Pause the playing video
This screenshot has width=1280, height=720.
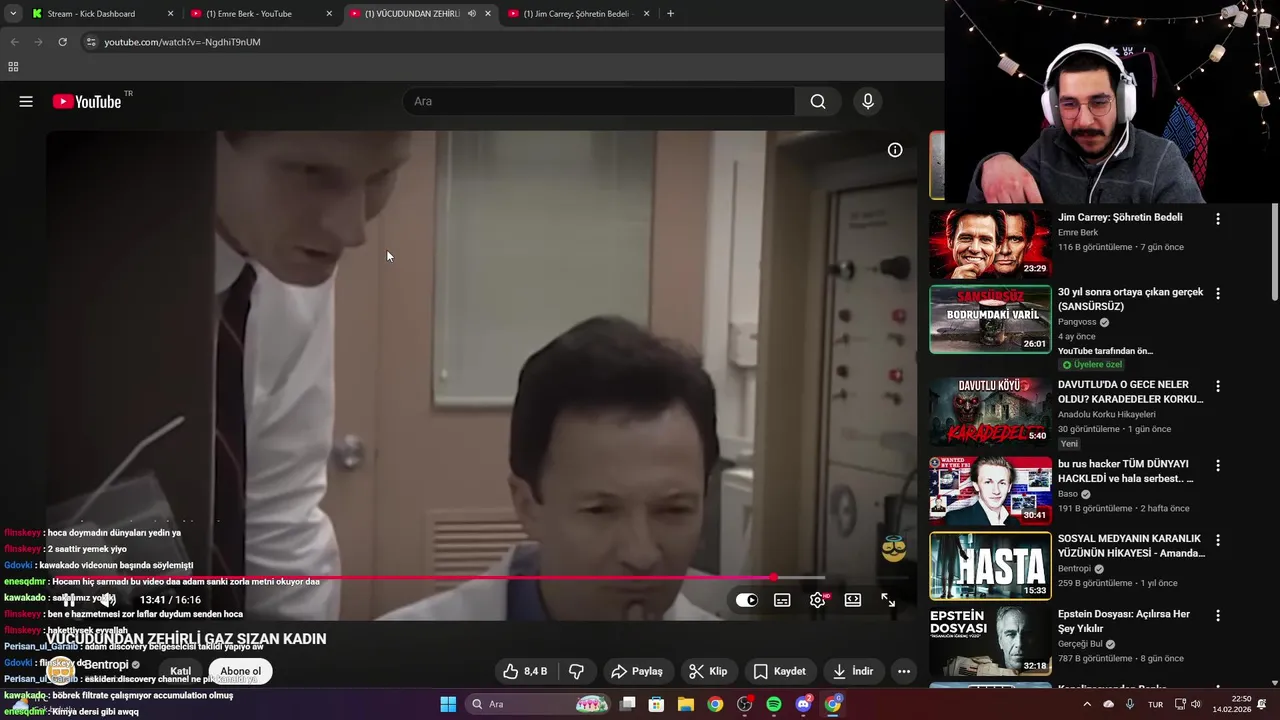70,600
